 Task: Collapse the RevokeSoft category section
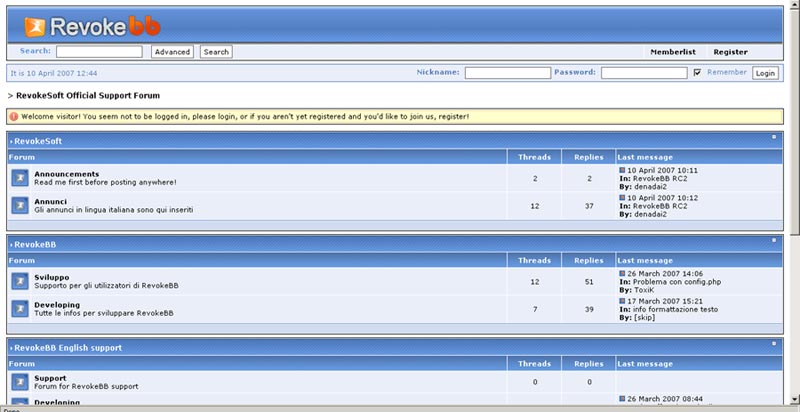(x=773, y=137)
